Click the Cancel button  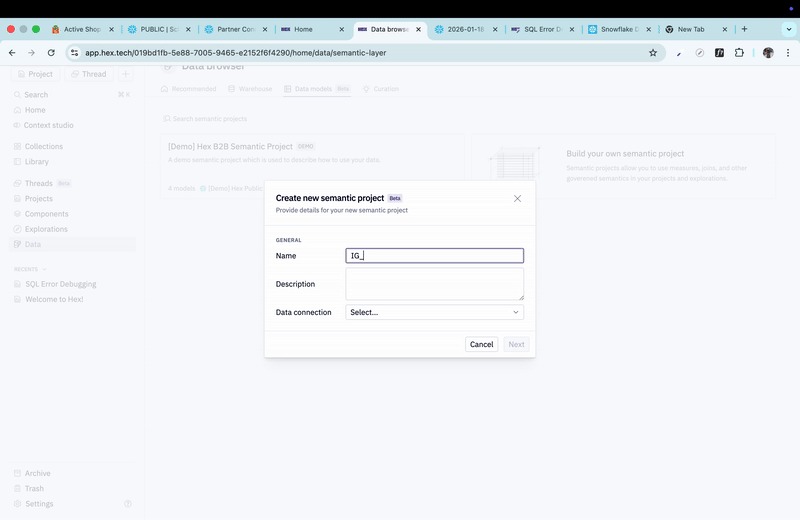tap(481, 344)
